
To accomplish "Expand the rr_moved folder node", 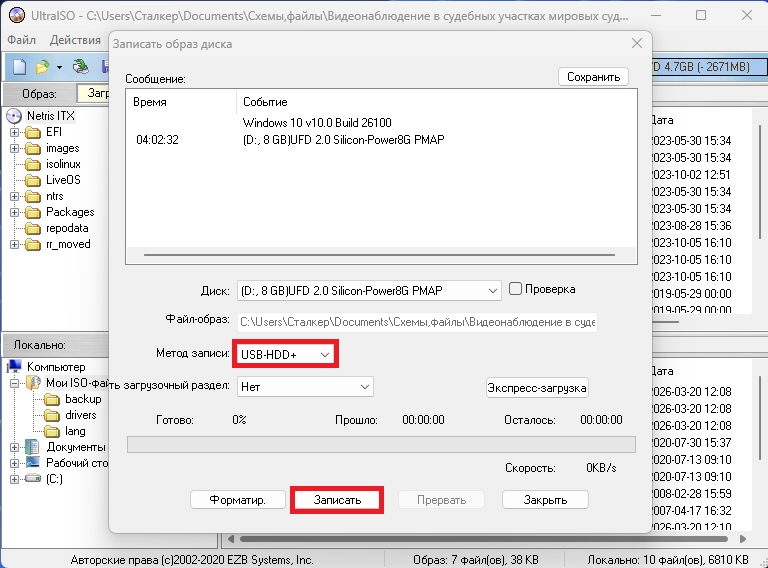I will (14, 244).
